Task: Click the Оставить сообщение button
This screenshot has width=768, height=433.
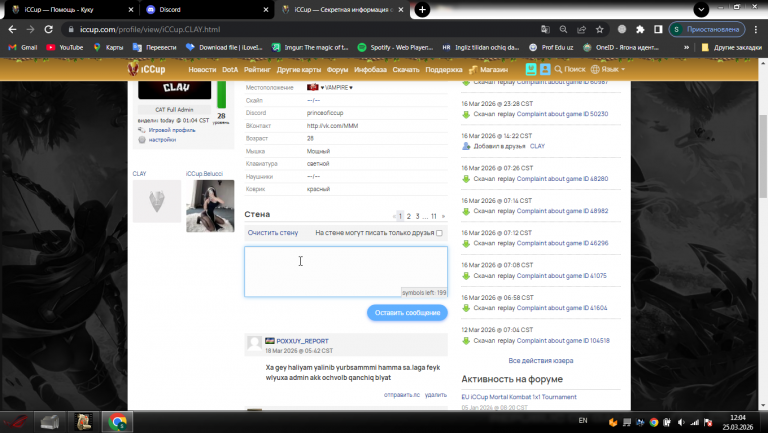Action: point(407,313)
